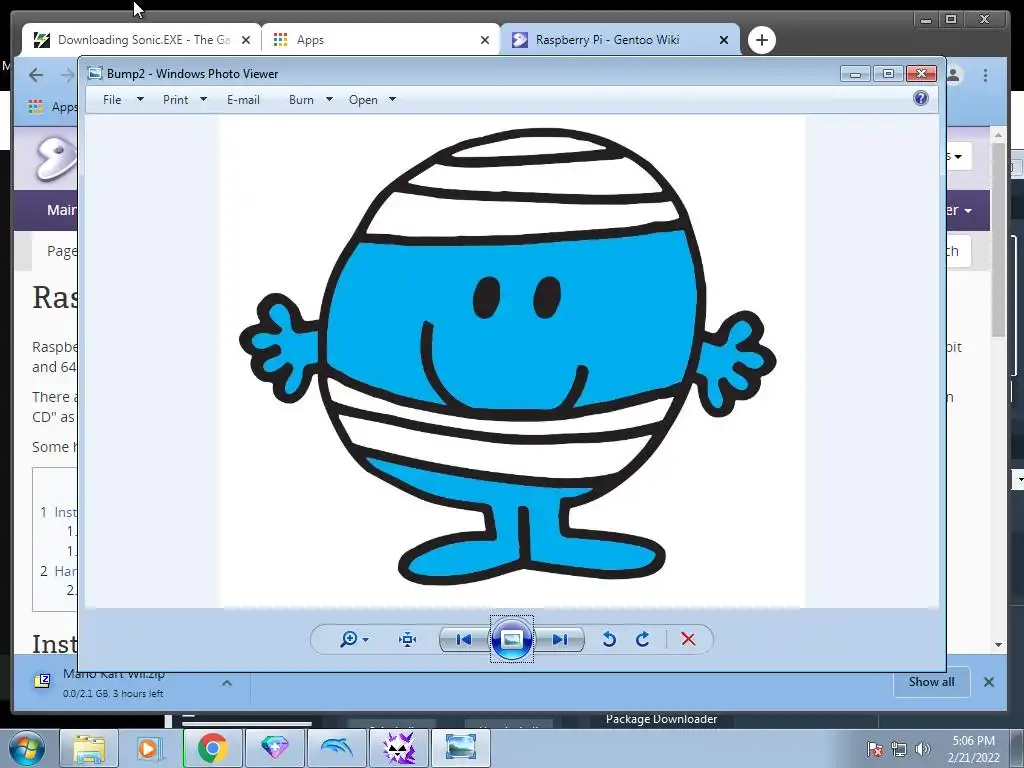Click scroll down arrow on browser scrollbar
Viewport: 1024px width, 768px height.
tap(999, 645)
